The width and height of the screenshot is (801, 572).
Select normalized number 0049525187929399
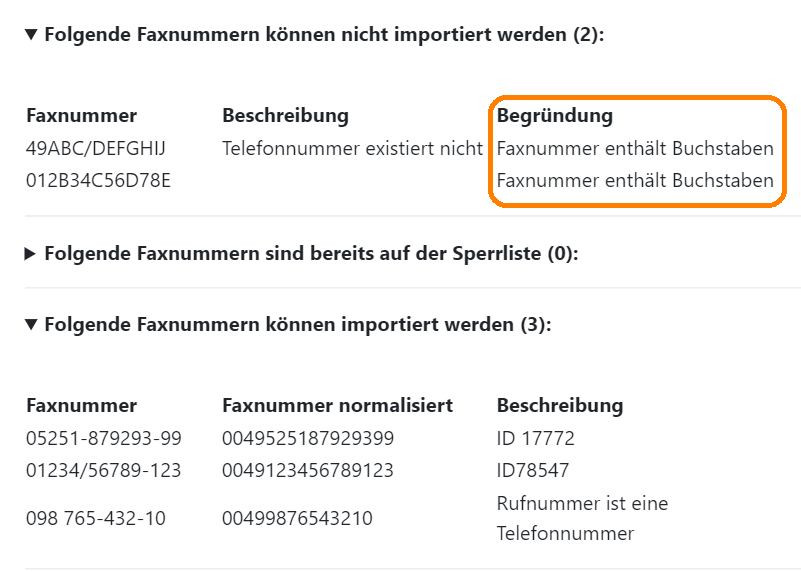[x=308, y=438]
